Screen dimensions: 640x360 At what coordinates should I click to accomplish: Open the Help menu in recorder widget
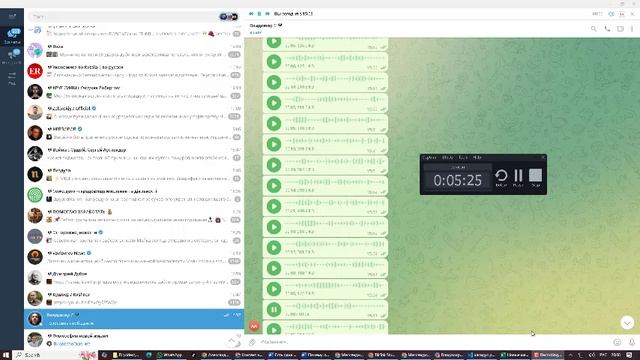477,157
